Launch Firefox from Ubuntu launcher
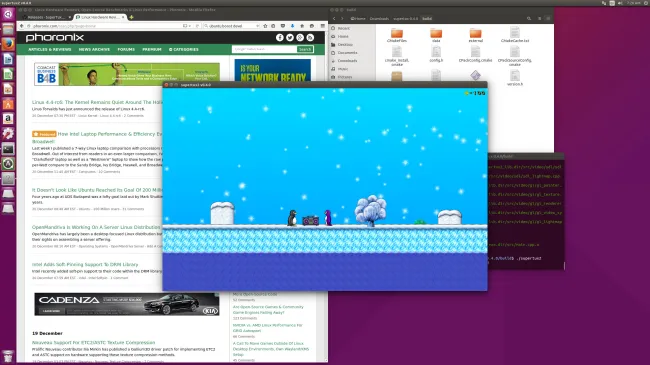This screenshot has height=365, width=650. pos(8,44)
